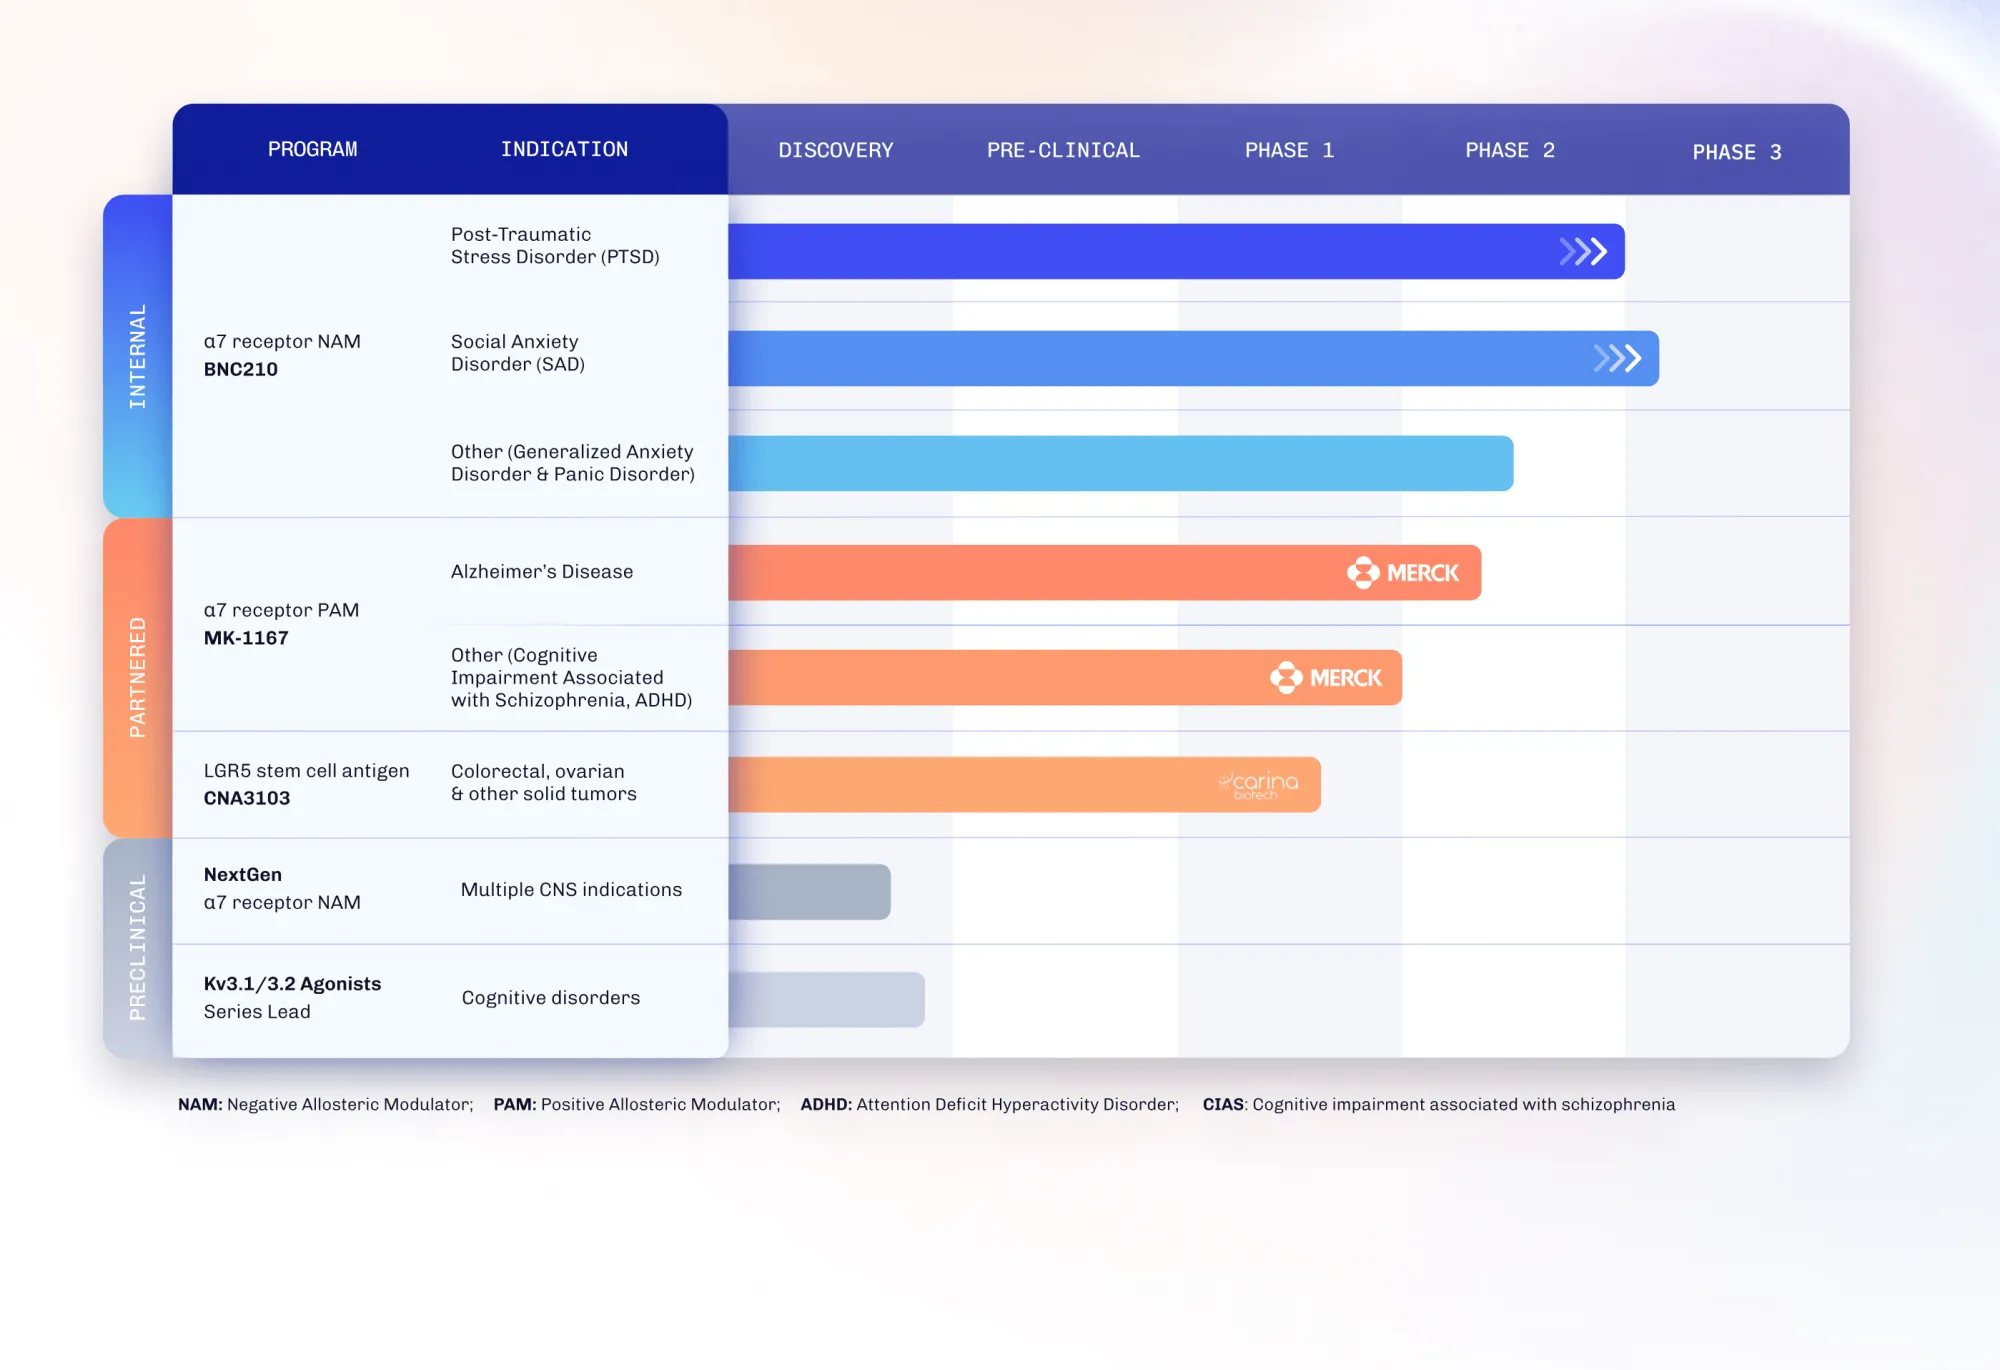Click Merck logo on Cognitive Impairment bar

click(x=1326, y=678)
